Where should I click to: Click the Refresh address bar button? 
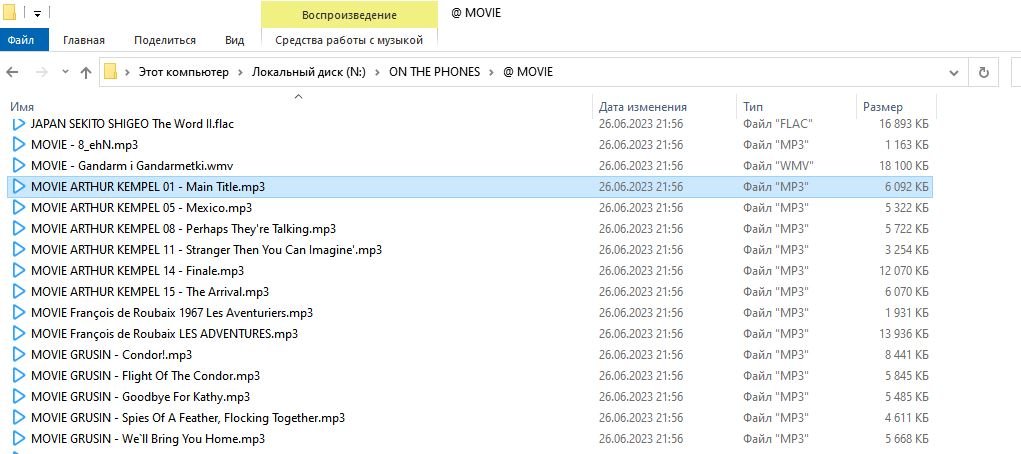click(984, 72)
